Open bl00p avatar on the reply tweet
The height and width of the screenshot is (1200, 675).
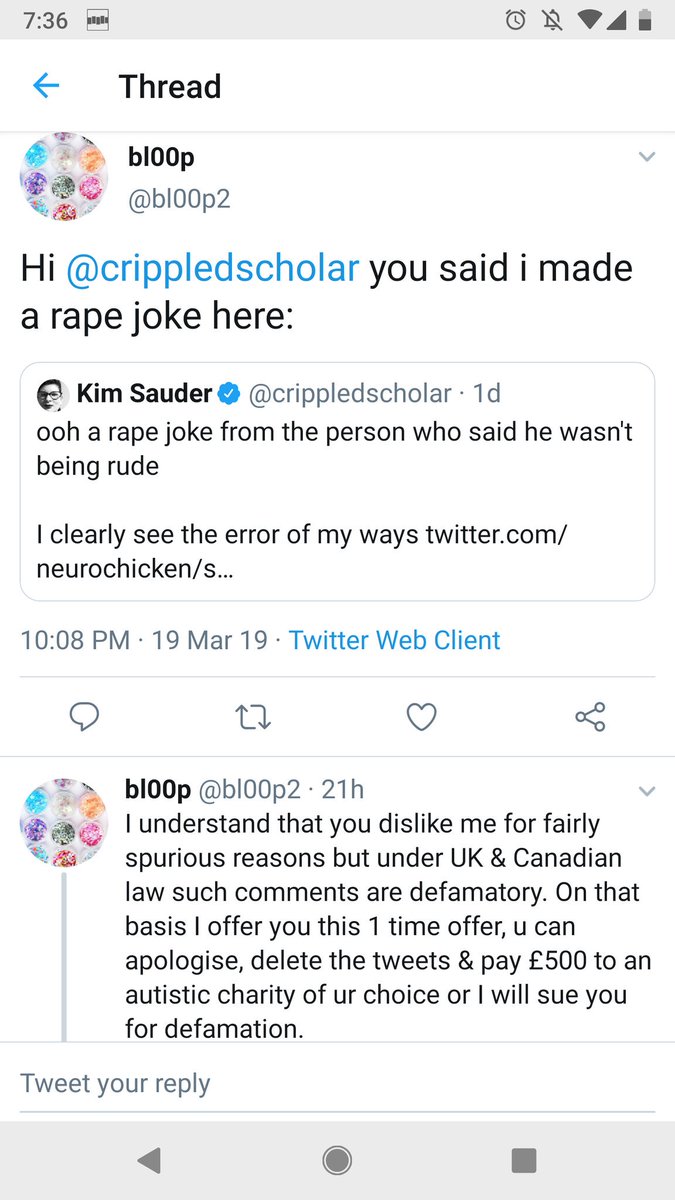click(64, 822)
